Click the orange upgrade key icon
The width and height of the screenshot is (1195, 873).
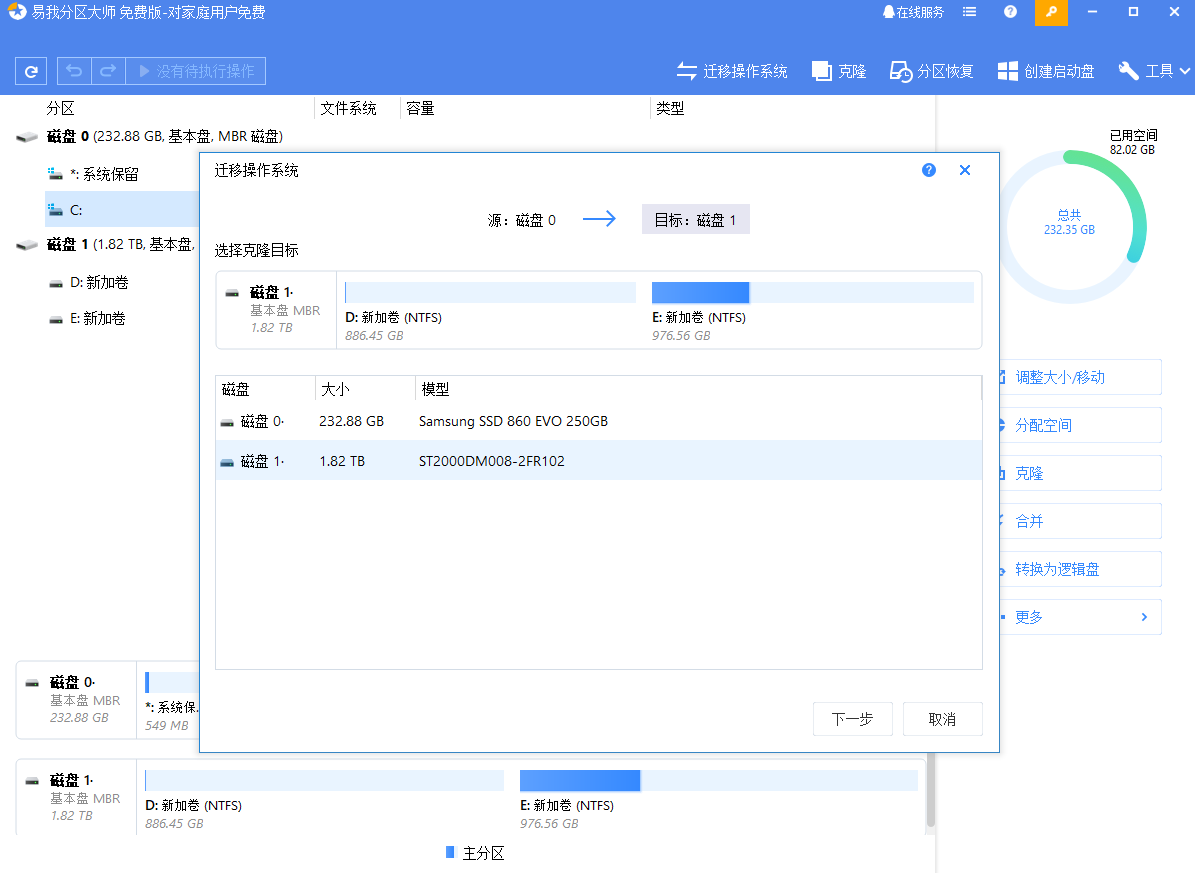click(1051, 12)
